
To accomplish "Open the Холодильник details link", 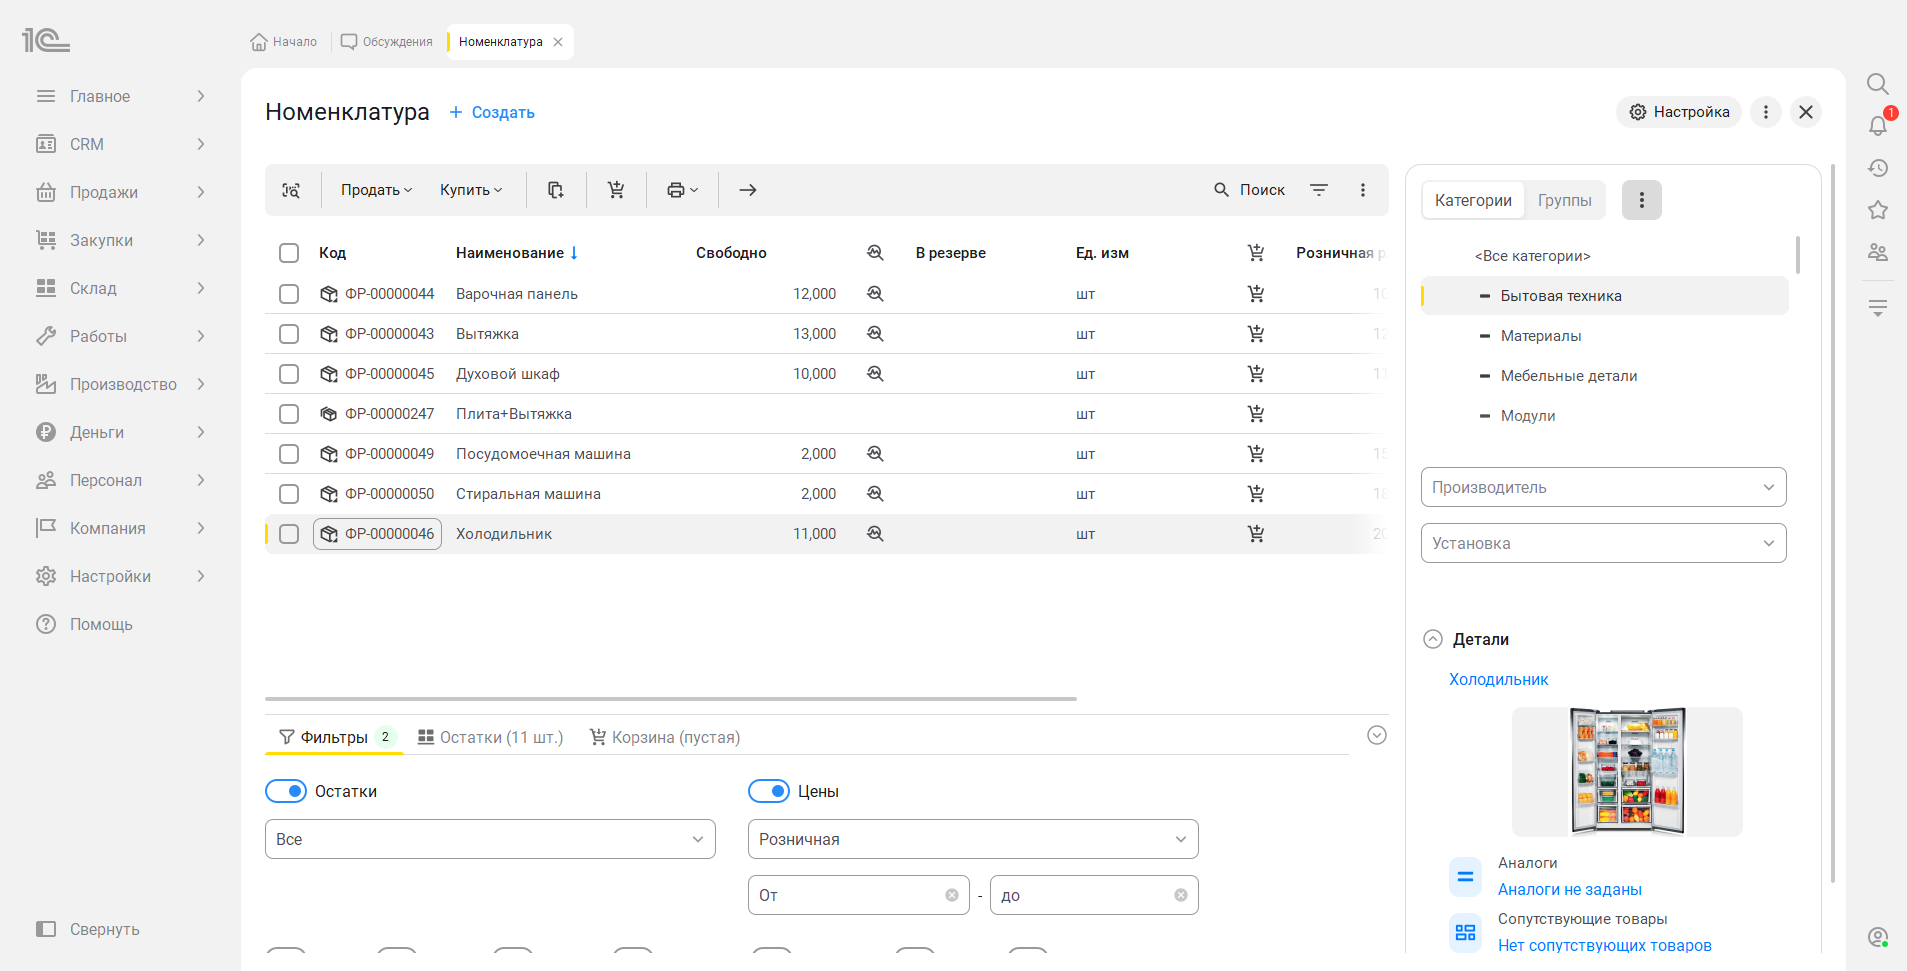I will [x=1498, y=679].
